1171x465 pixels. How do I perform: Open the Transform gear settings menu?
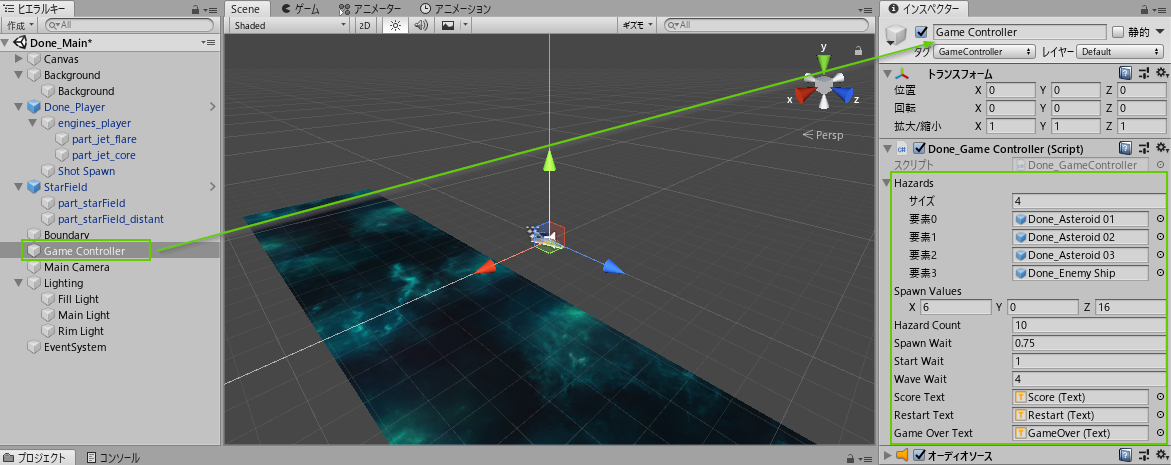pyautogui.click(x=1161, y=73)
